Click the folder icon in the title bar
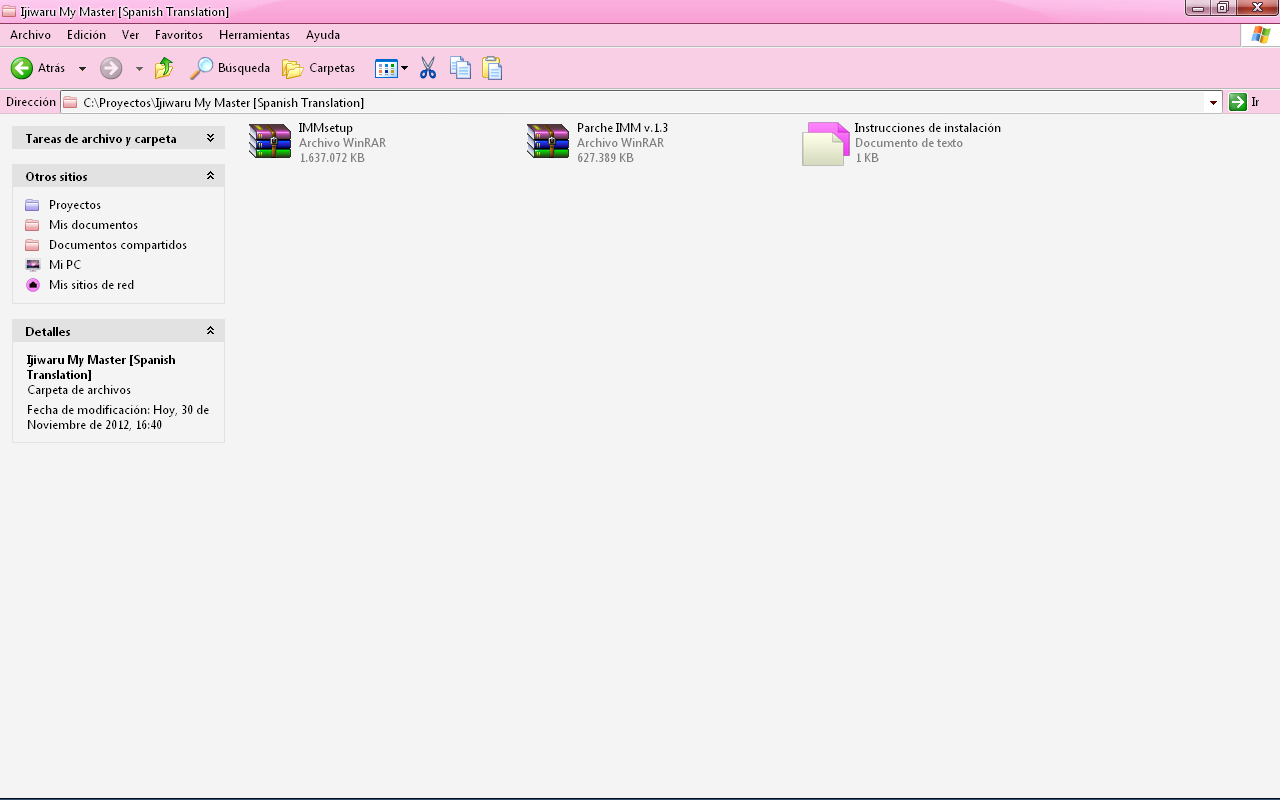This screenshot has width=1280, height=800. pos(9,12)
